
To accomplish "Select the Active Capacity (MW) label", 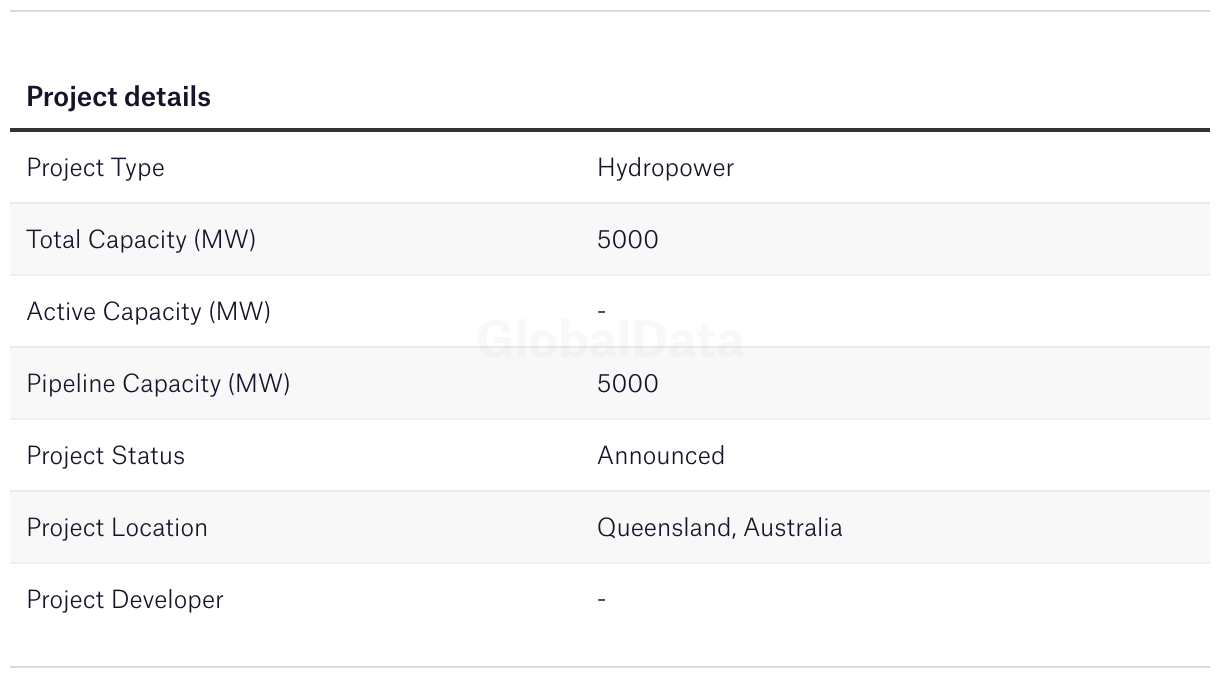I will [x=148, y=312].
